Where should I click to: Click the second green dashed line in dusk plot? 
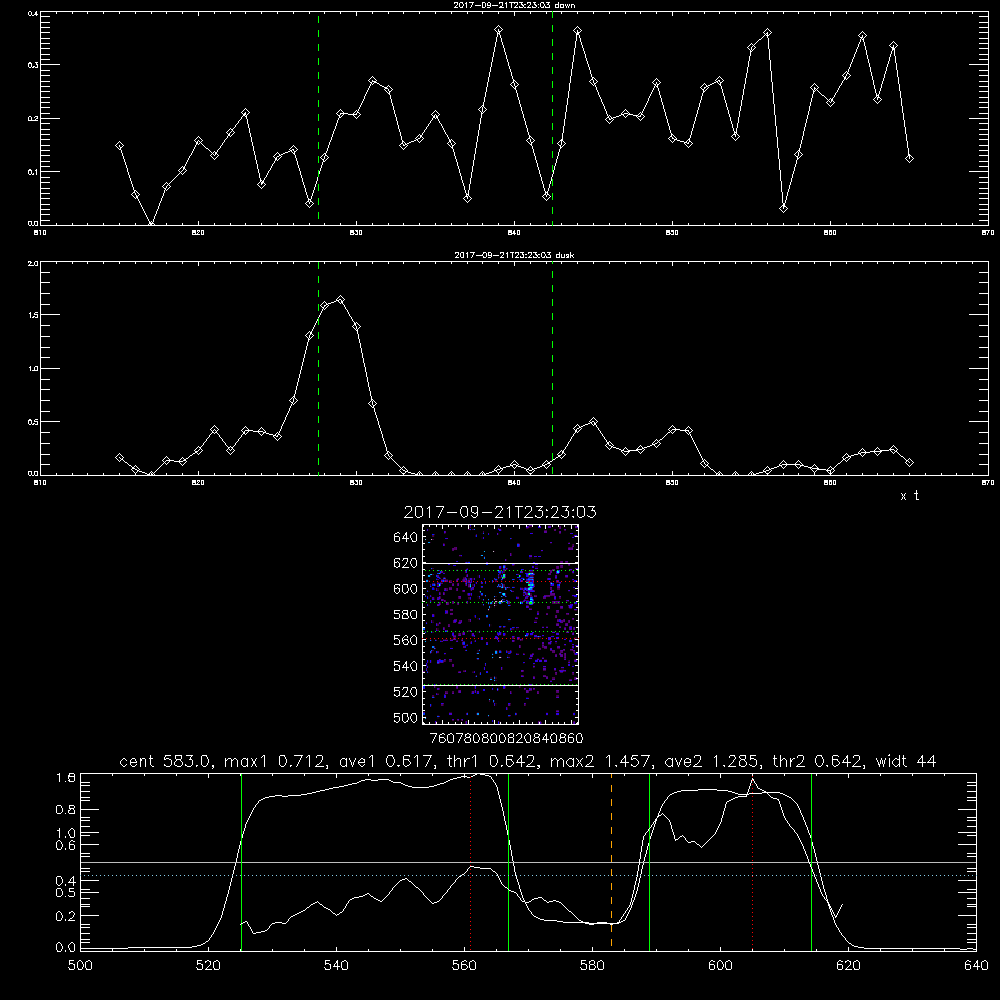pos(552,368)
